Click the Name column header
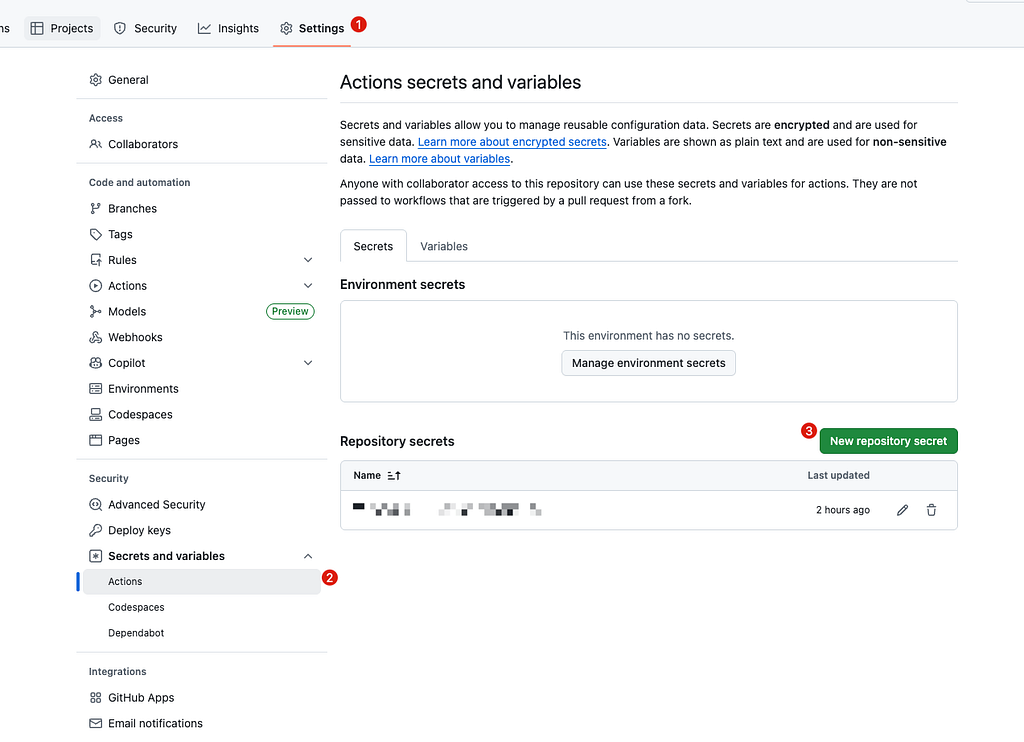1024x742 pixels. [x=367, y=476]
